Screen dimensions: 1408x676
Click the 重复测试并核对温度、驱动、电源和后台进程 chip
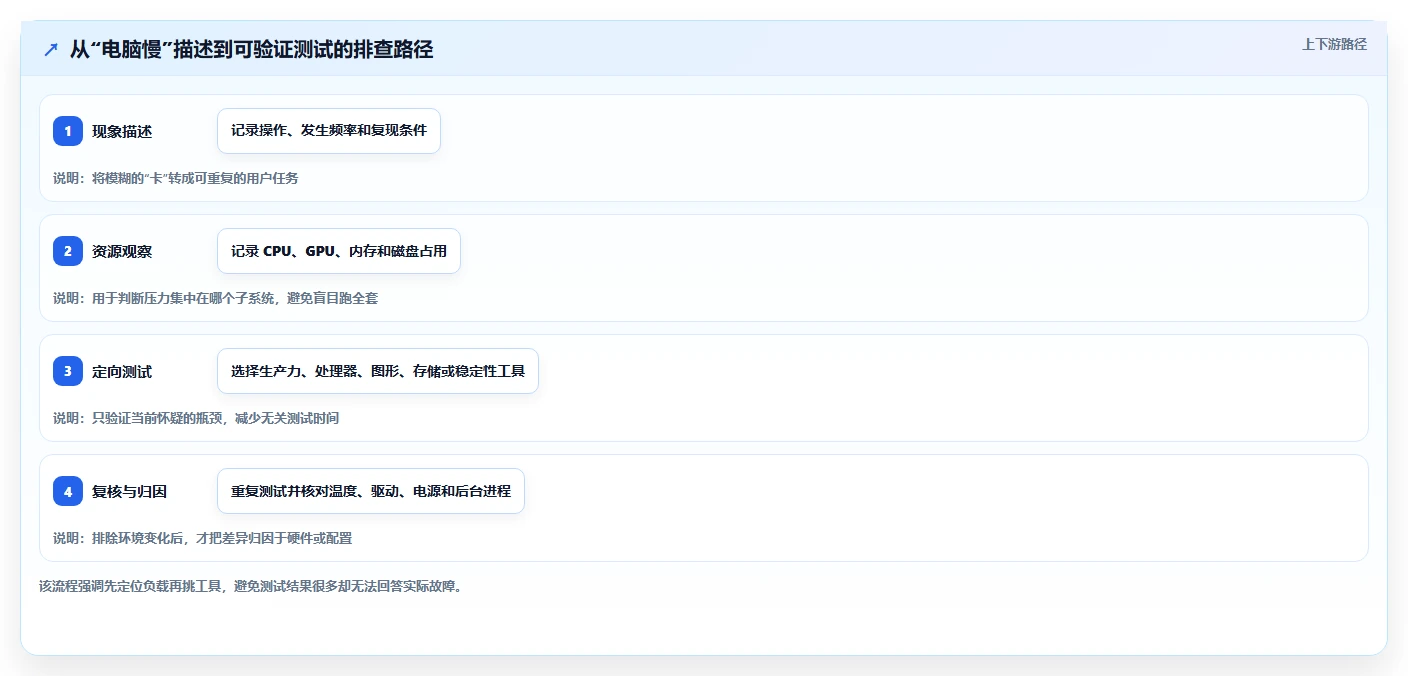371,491
